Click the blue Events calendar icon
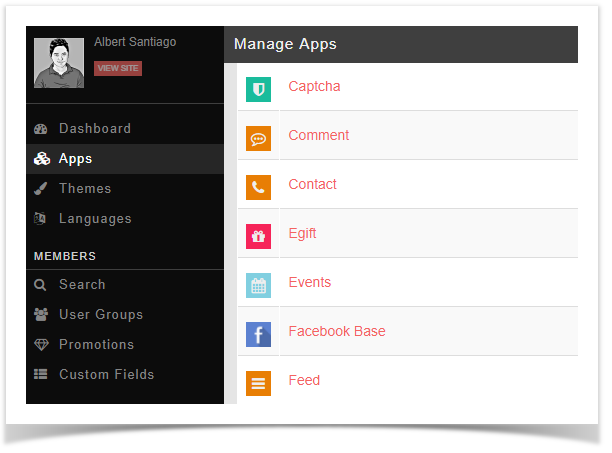This screenshot has width=612, height=453. click(x=258, y=285)
